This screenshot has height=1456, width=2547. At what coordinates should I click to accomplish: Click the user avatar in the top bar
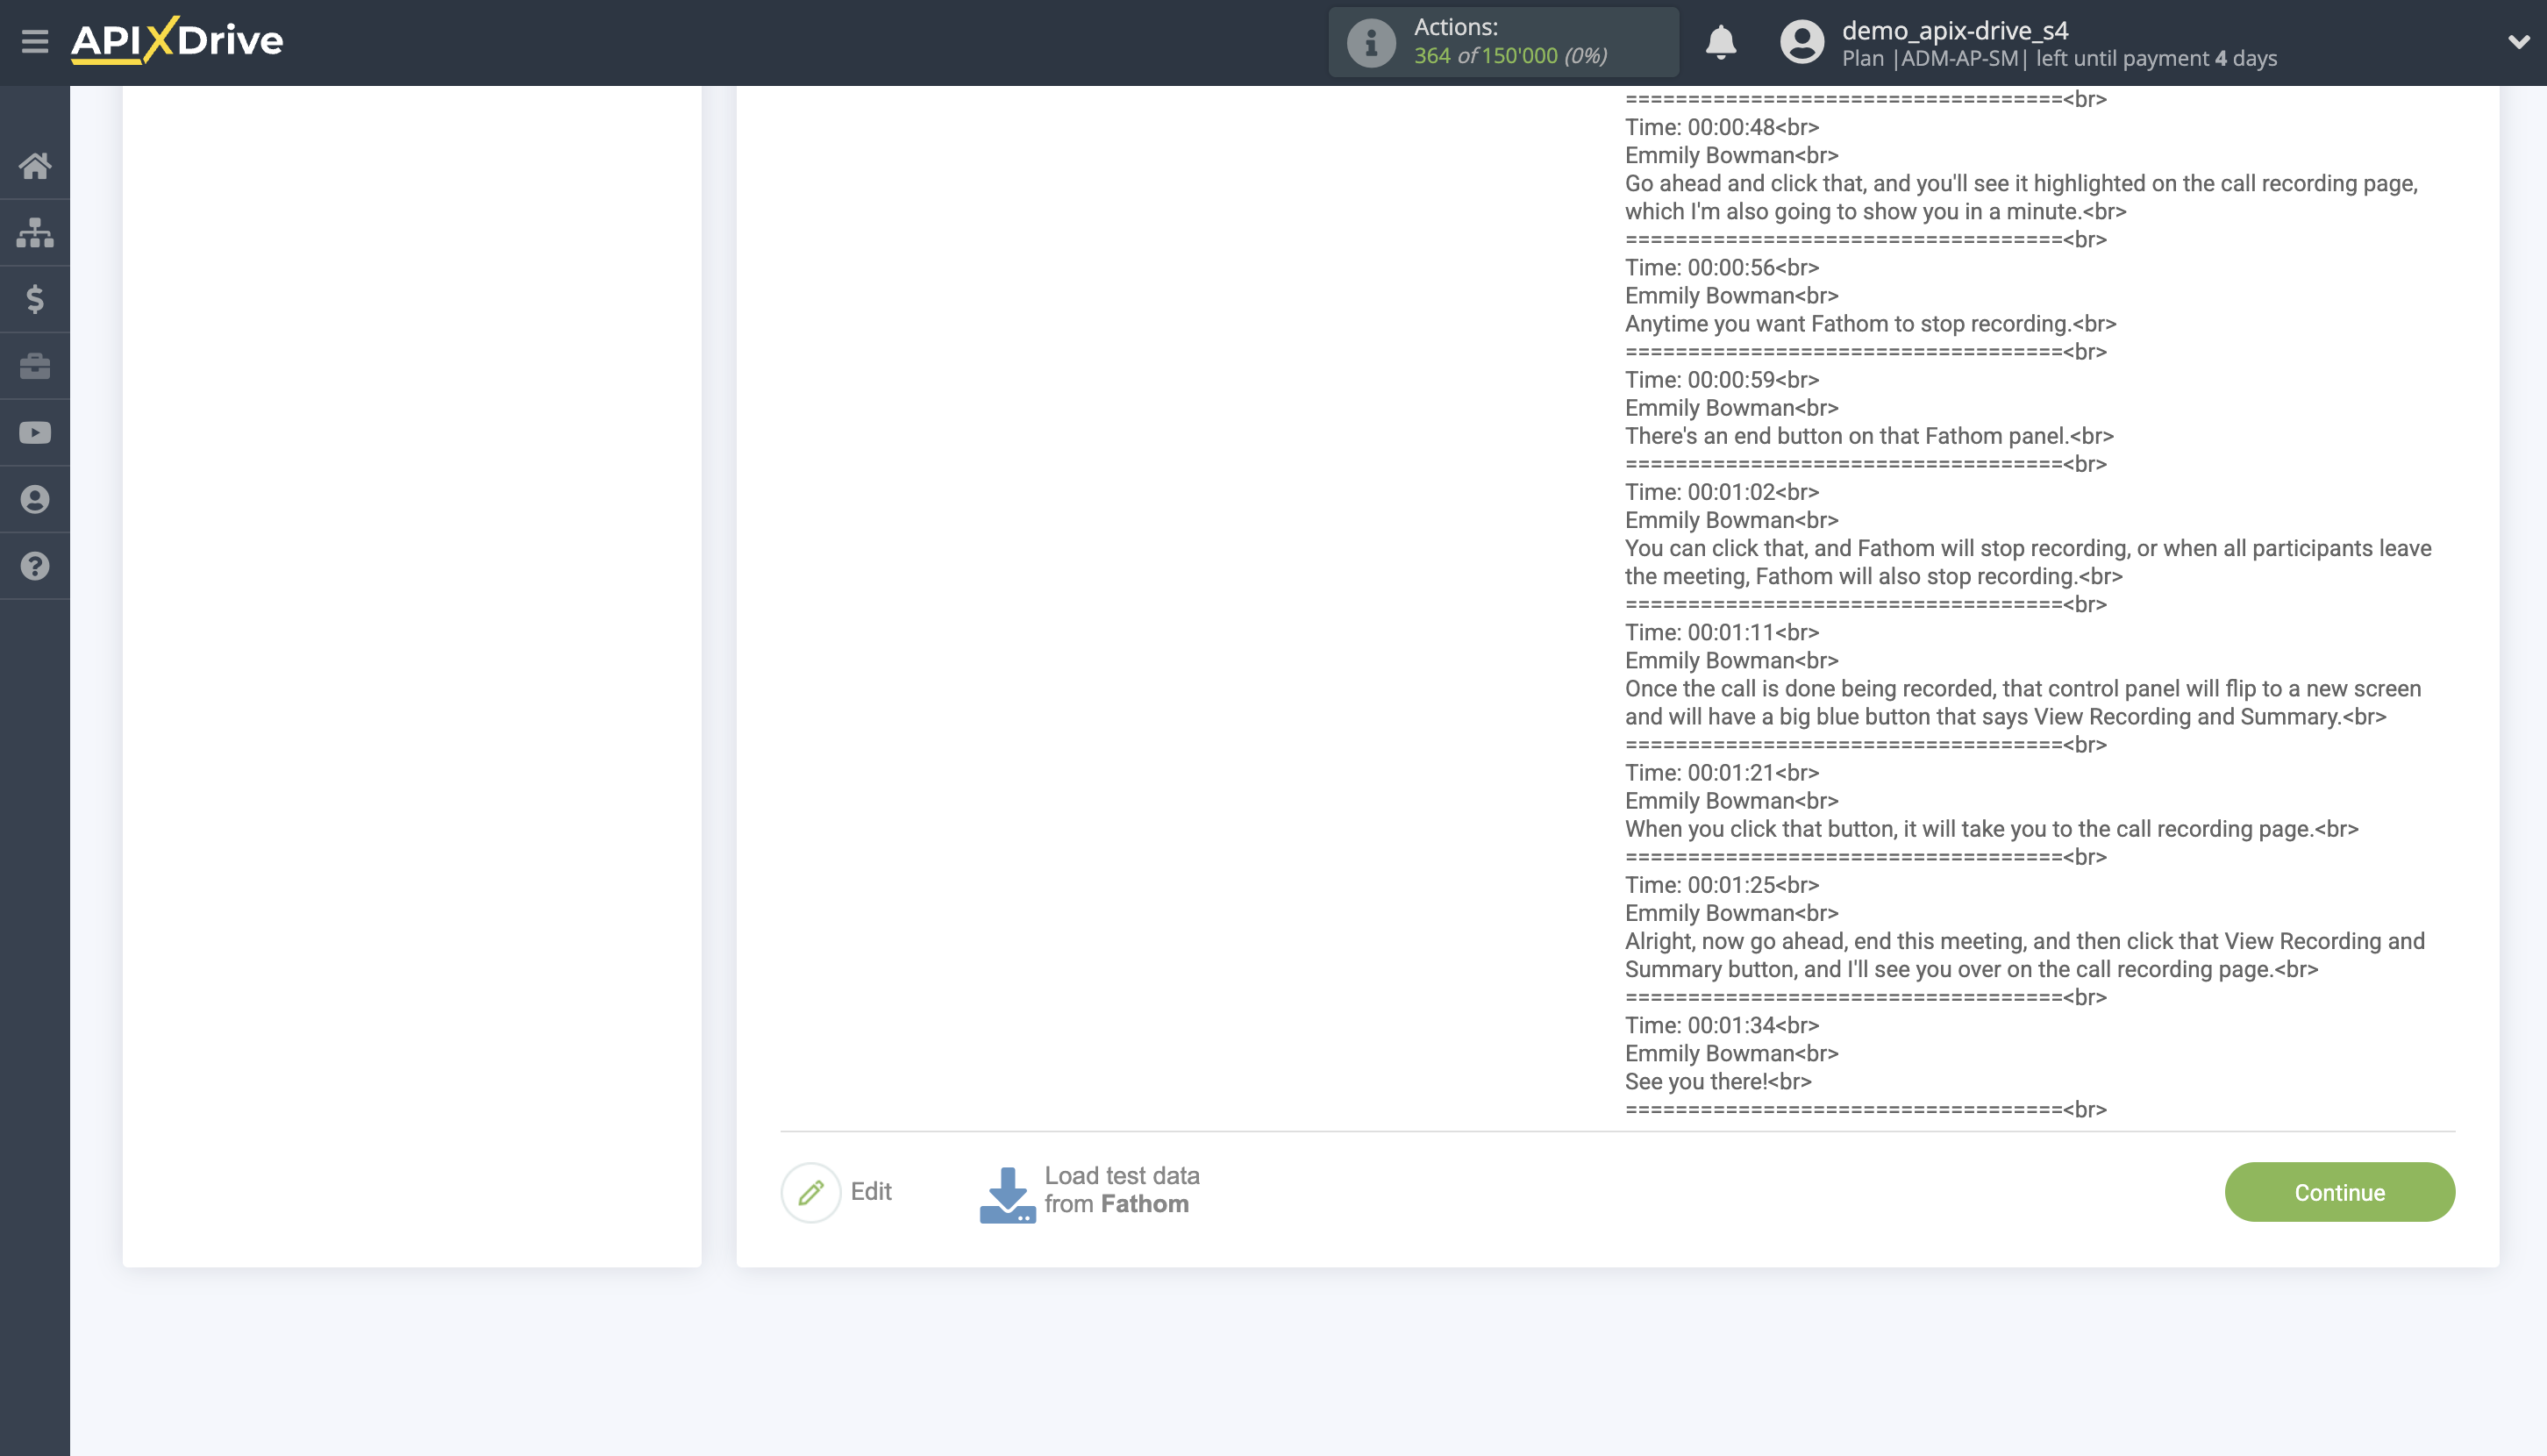(x=1802, y=42)
